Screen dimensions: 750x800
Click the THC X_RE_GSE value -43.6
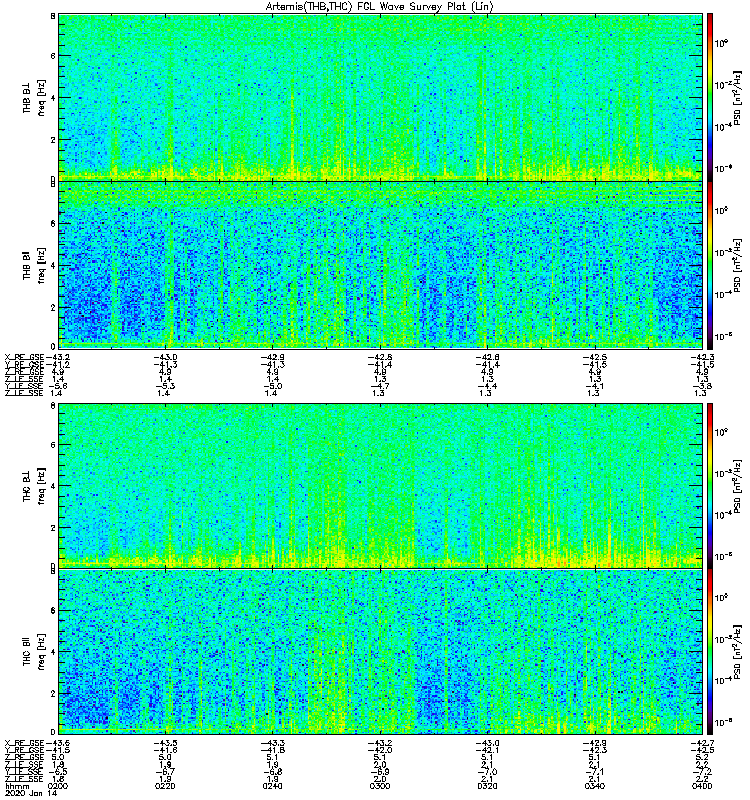point(57,743)
